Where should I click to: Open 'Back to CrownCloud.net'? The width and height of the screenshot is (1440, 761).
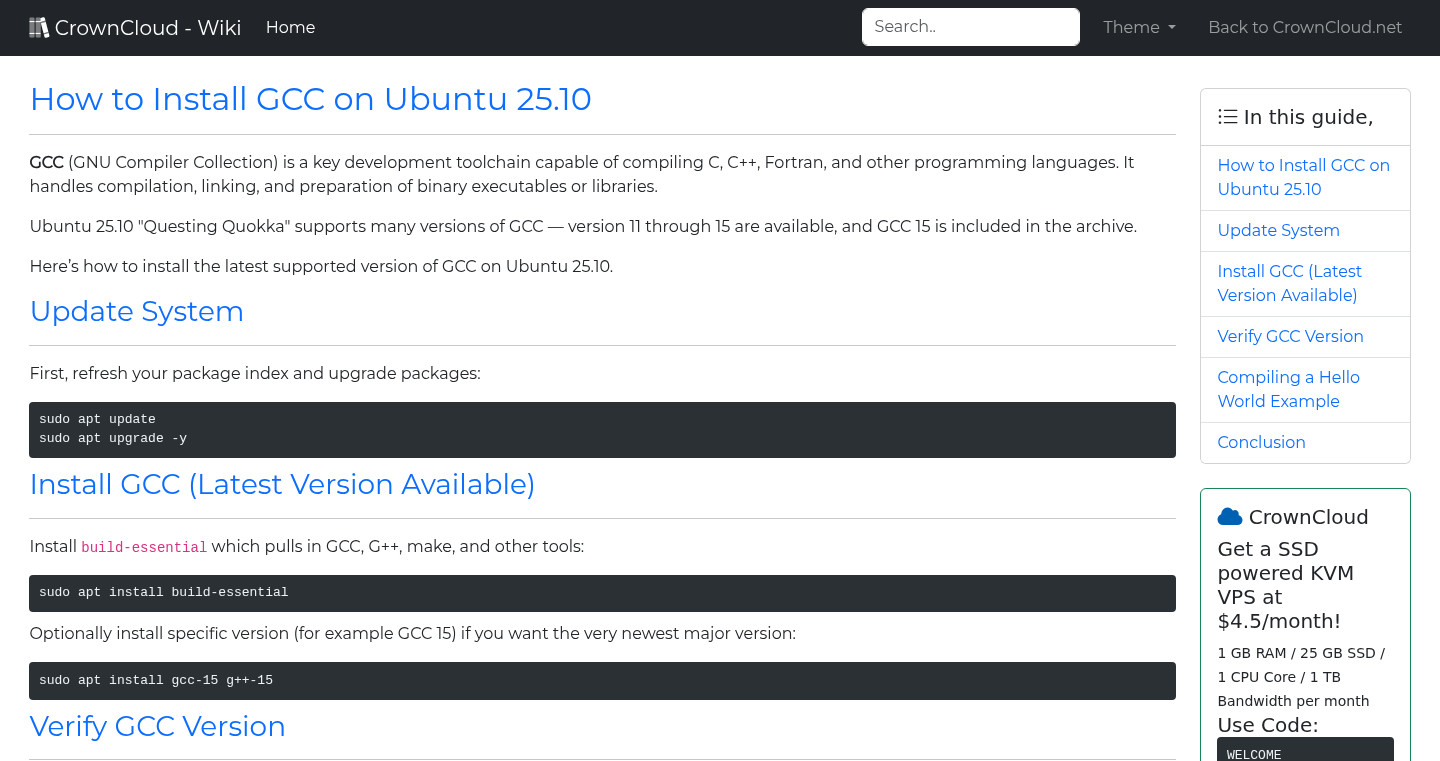coord(1305,27)
